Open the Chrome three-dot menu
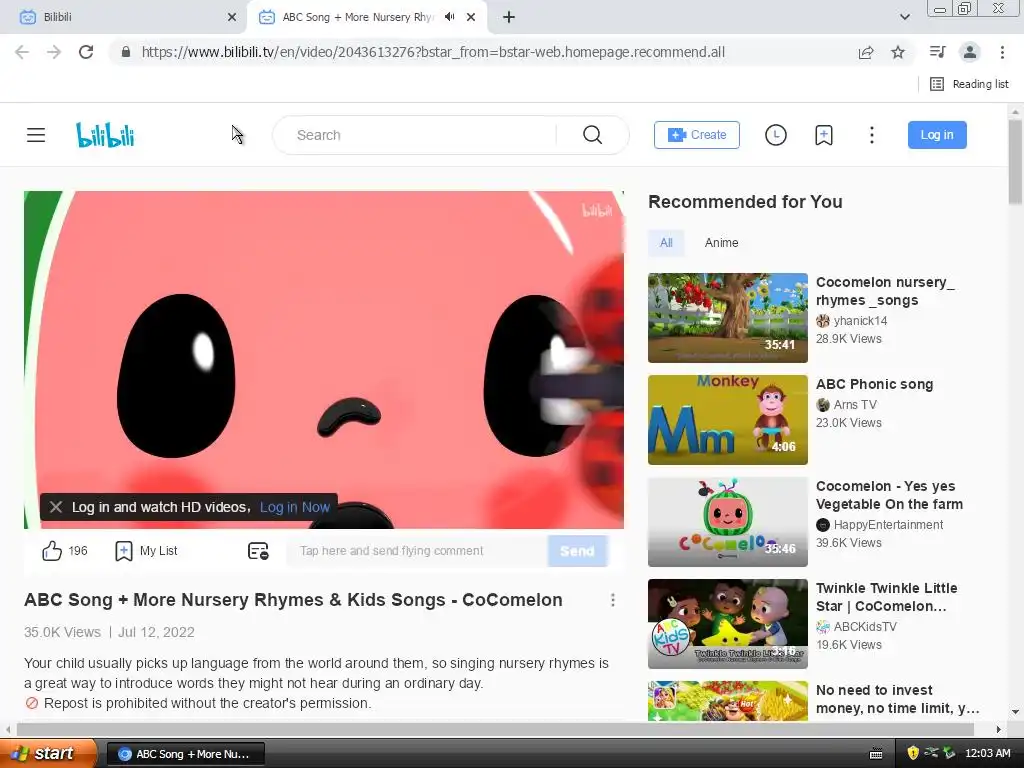Screen dimensions: 1024x768 [x=1002, y=52]
